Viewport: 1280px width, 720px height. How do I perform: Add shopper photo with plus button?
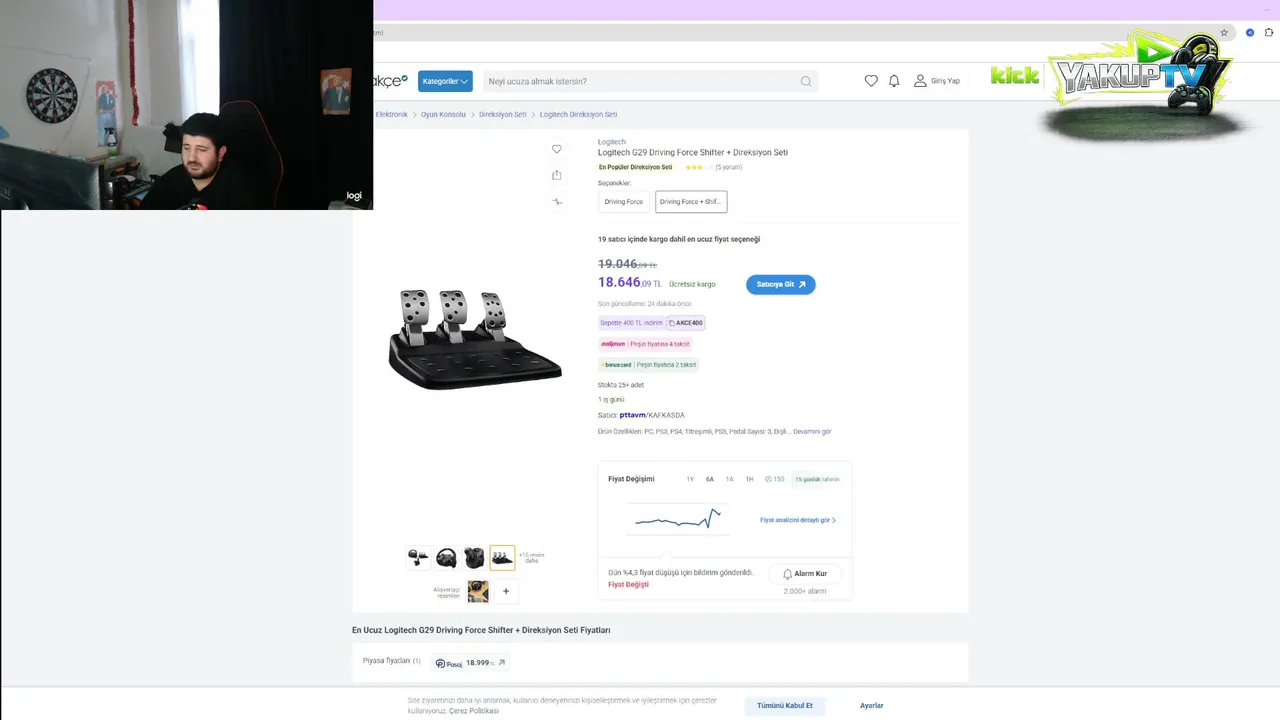click(506, 591)
